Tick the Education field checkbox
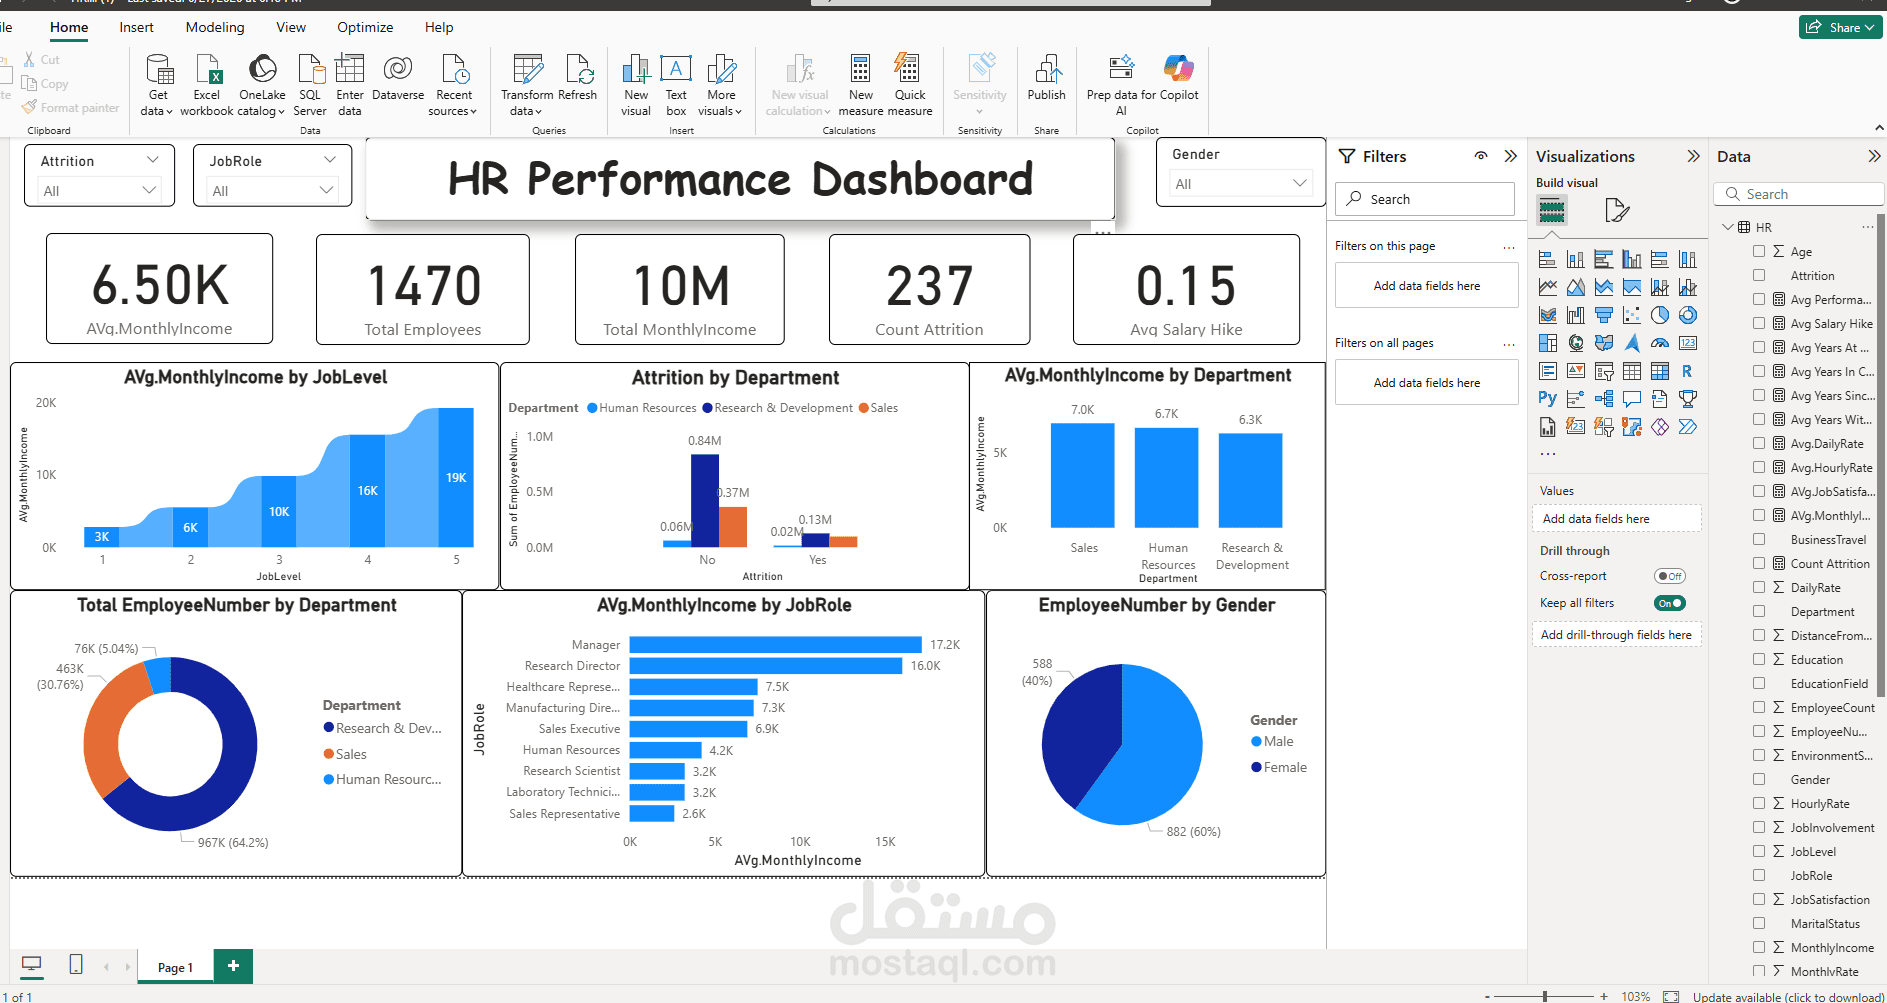The width and height of the screenshot is (1887, 1003). click(x=1759, y=659)
